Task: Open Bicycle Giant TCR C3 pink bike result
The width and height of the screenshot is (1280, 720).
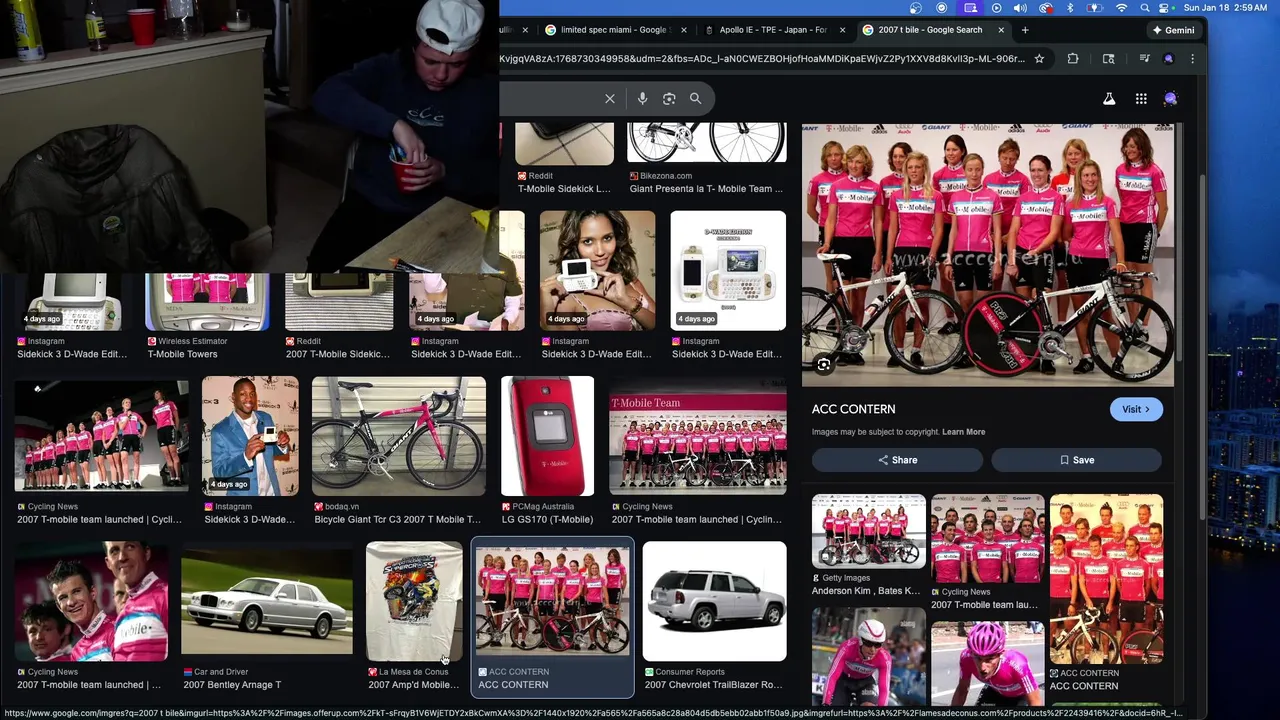Action: click(399, 436)
